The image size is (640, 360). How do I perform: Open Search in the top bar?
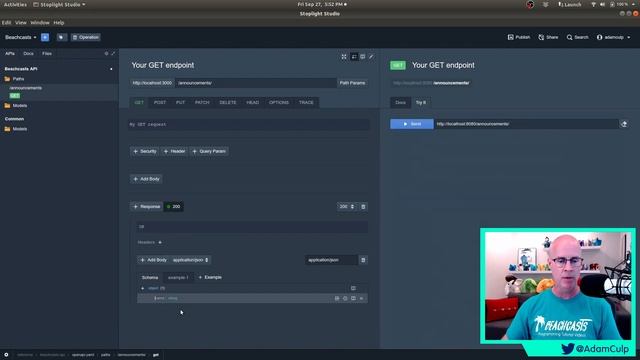[x=577, y=37]
